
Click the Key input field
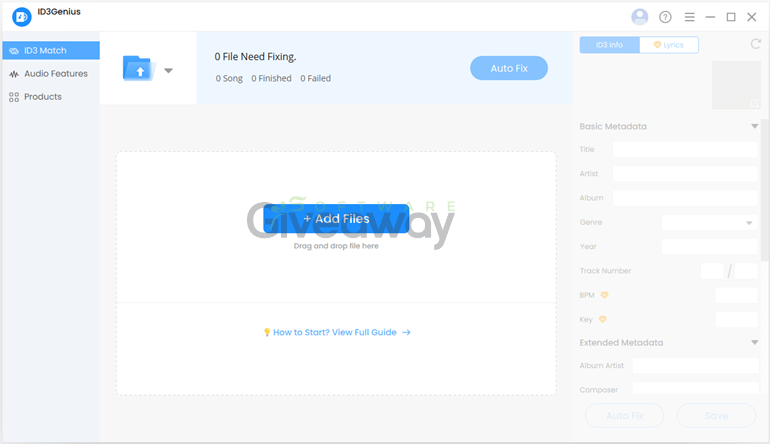tap(736, 320)
